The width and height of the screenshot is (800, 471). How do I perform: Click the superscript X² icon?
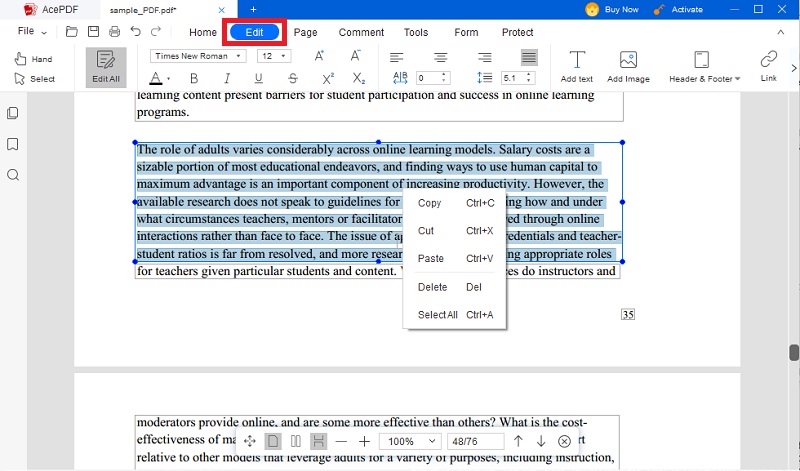click(328, 78)
